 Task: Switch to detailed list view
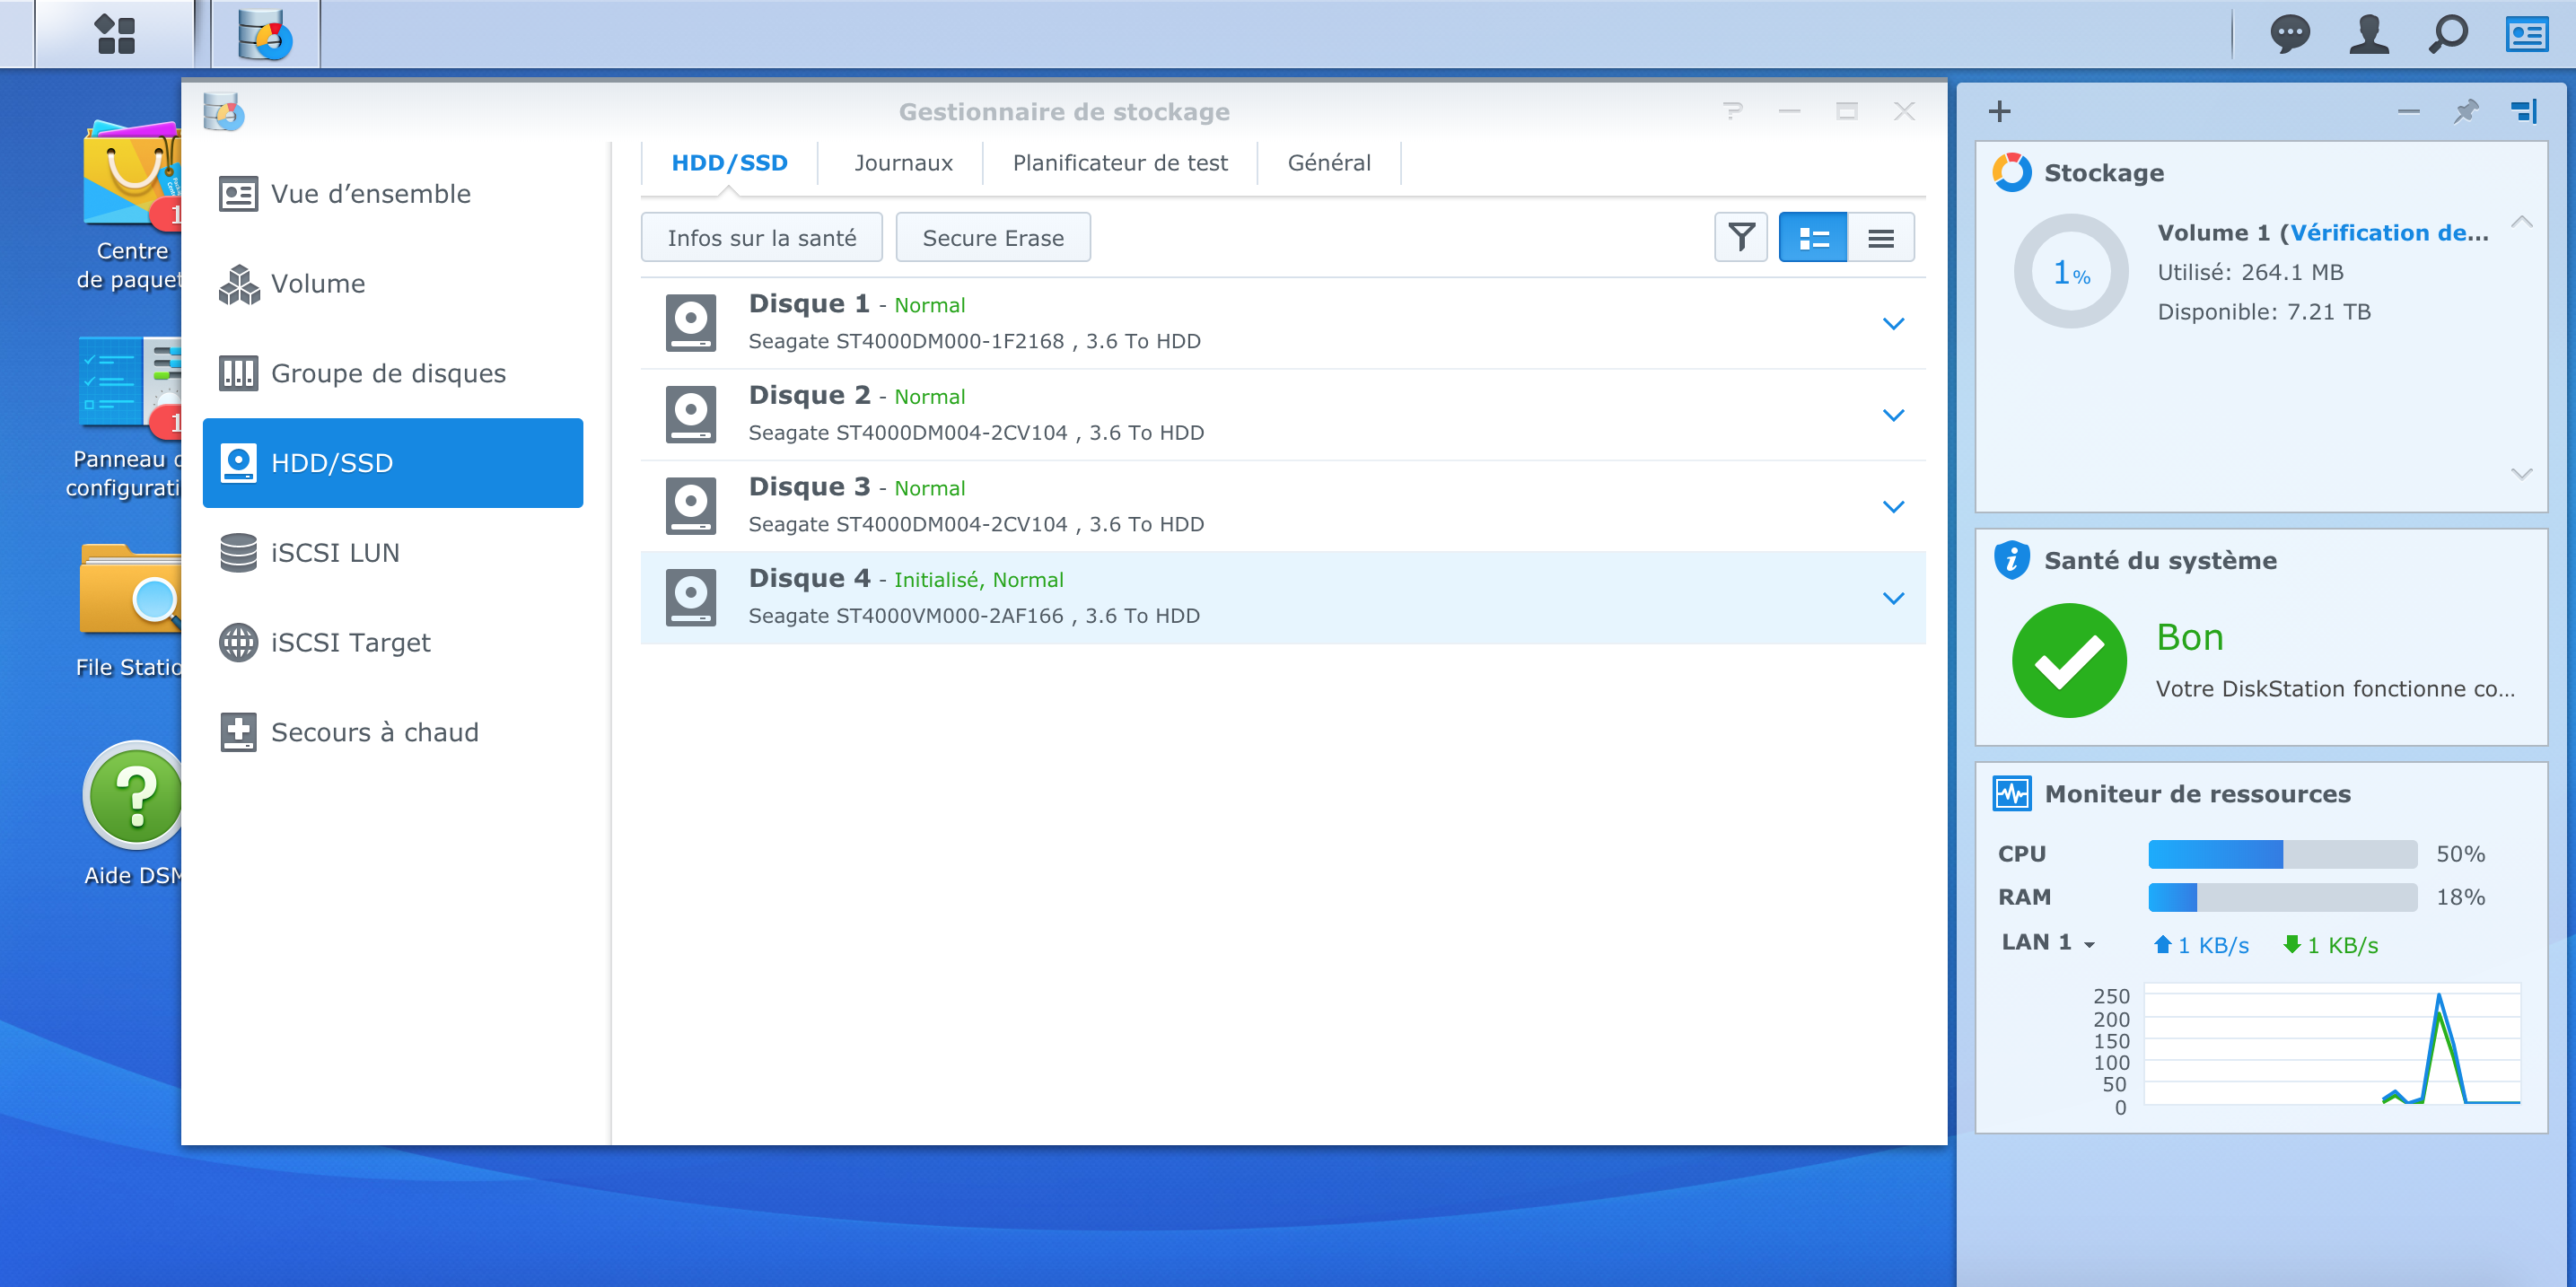(1813, 237)
